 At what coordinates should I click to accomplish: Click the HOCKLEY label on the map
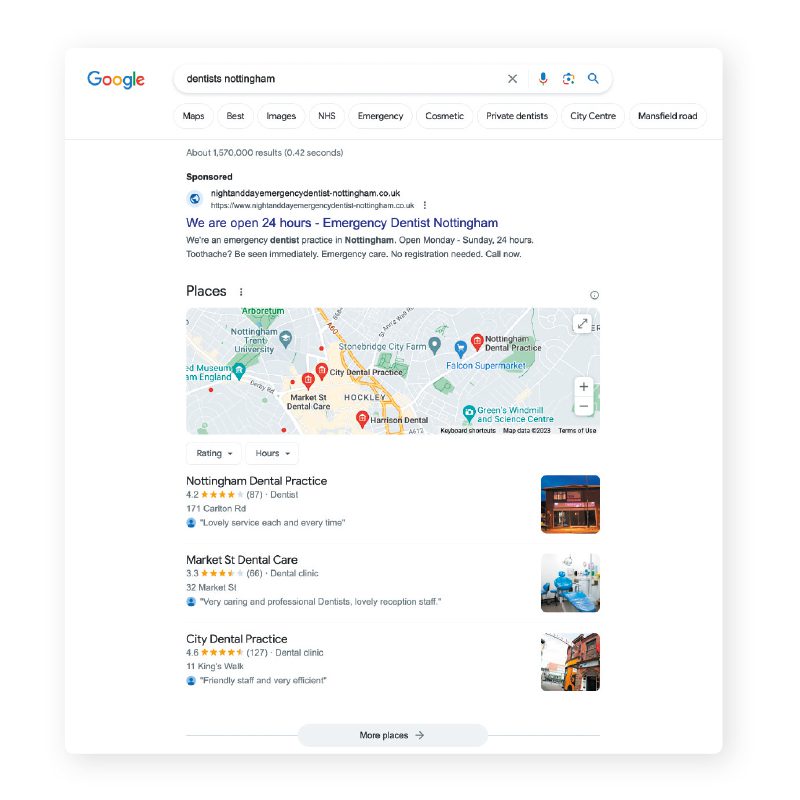coord(365,397)
